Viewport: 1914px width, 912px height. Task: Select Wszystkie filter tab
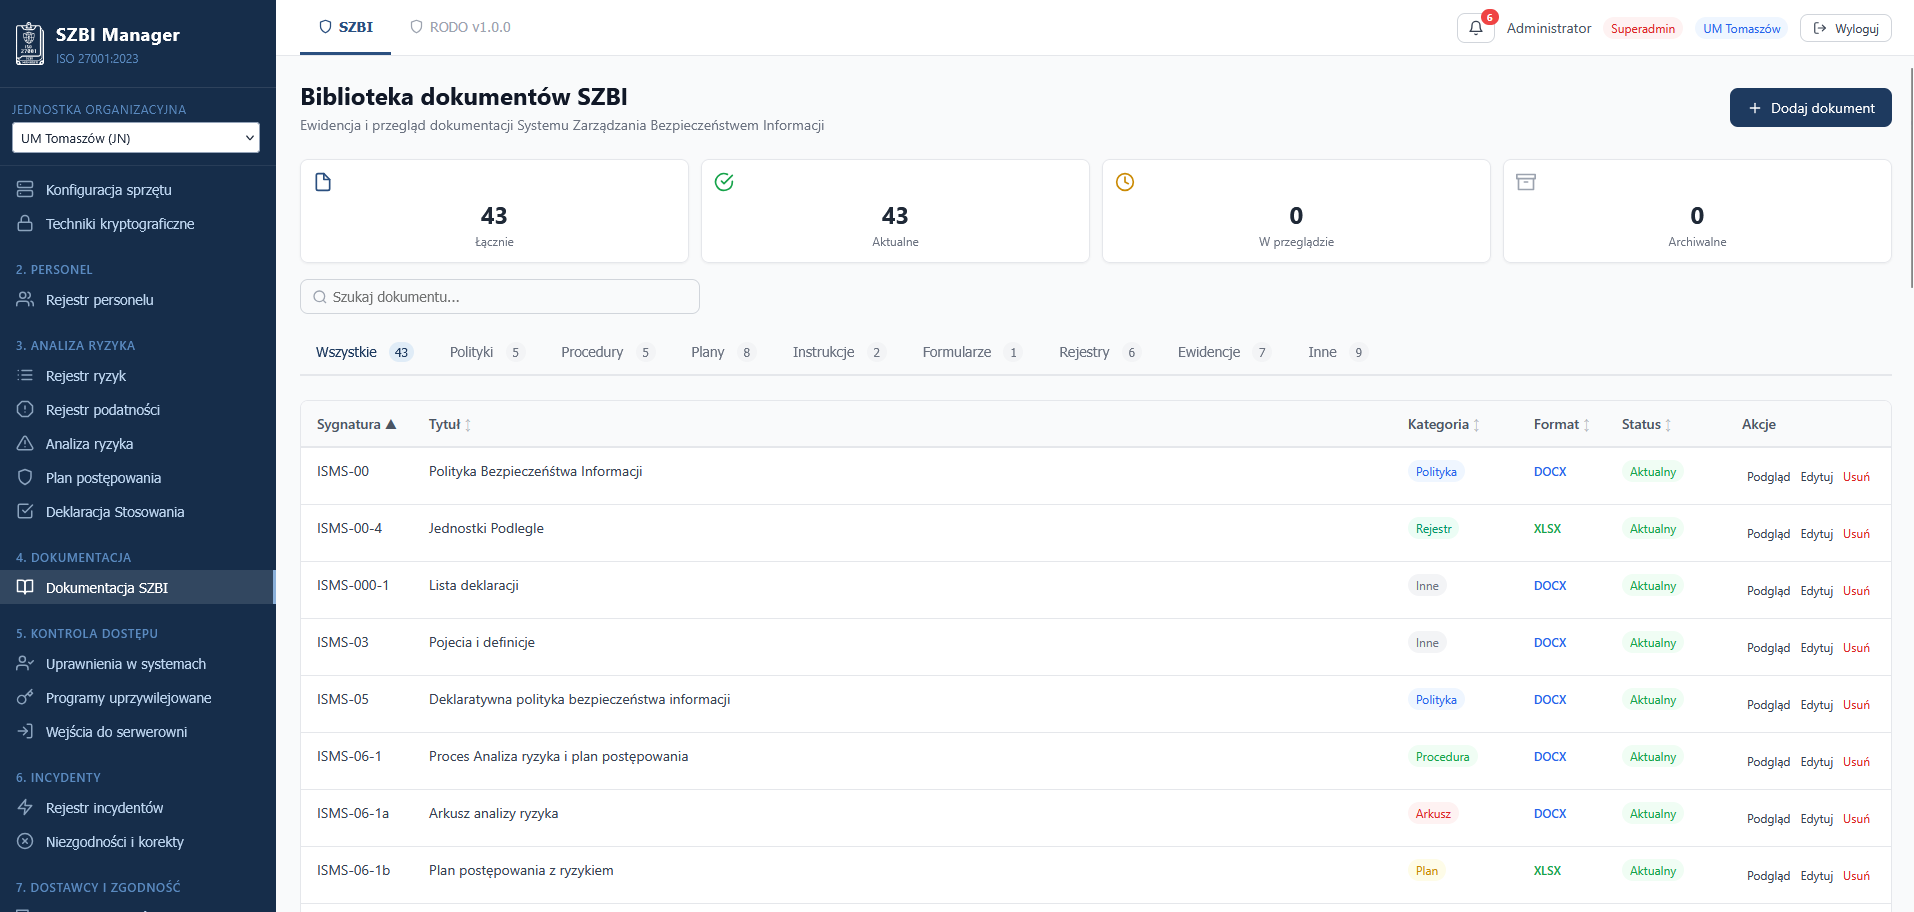[363, 352]
